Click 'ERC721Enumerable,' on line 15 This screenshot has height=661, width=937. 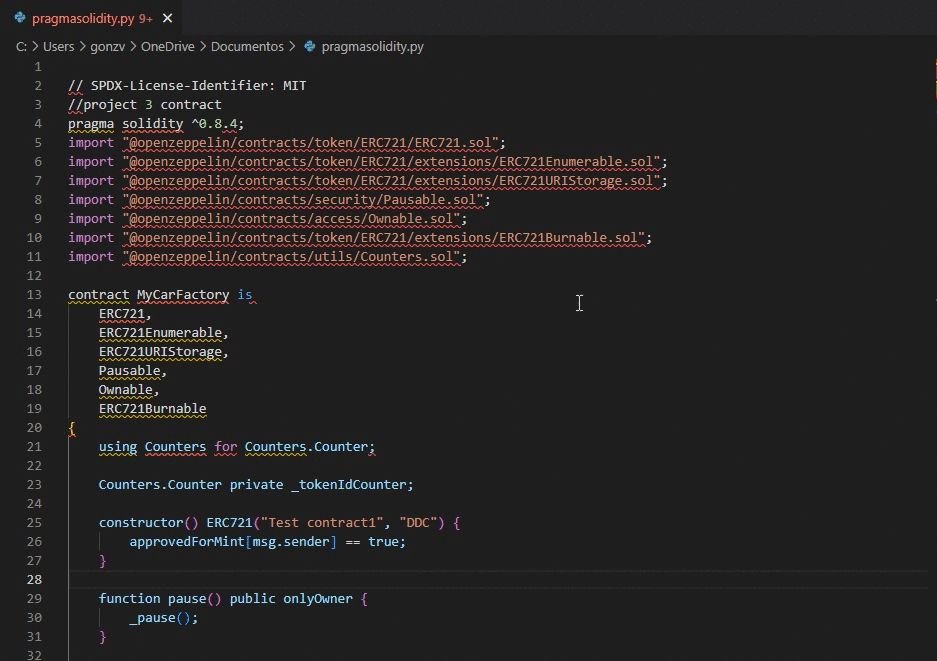point(164,333)
